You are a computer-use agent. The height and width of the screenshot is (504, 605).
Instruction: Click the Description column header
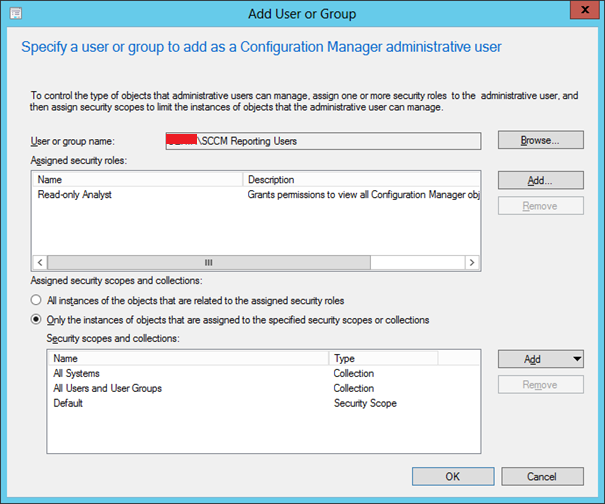[362, 179]
